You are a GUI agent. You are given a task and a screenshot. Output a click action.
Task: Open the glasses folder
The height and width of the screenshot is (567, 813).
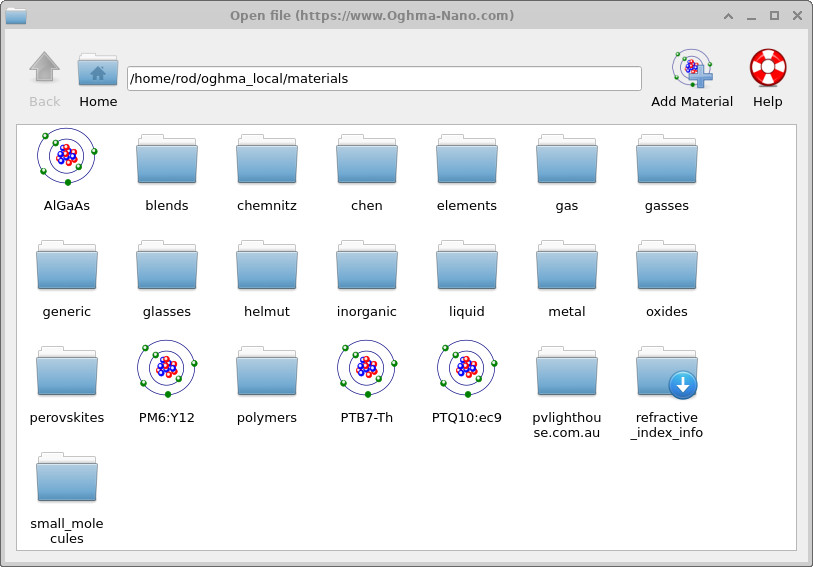pyautogui.click(x=167, y=266)
